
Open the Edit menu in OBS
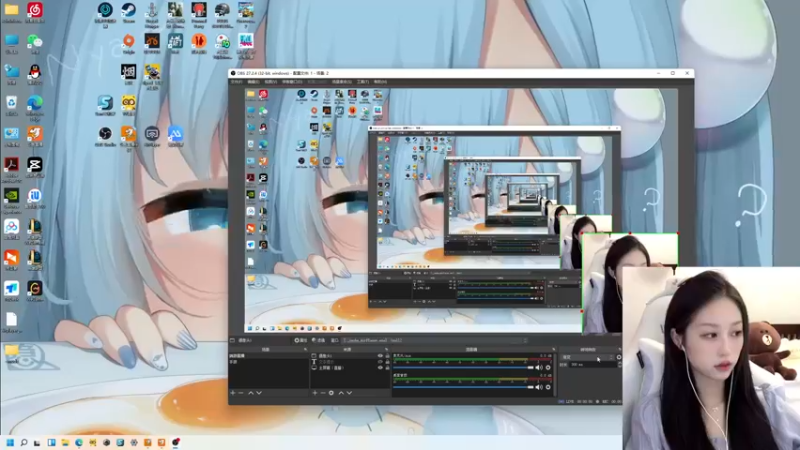point(254,82)
